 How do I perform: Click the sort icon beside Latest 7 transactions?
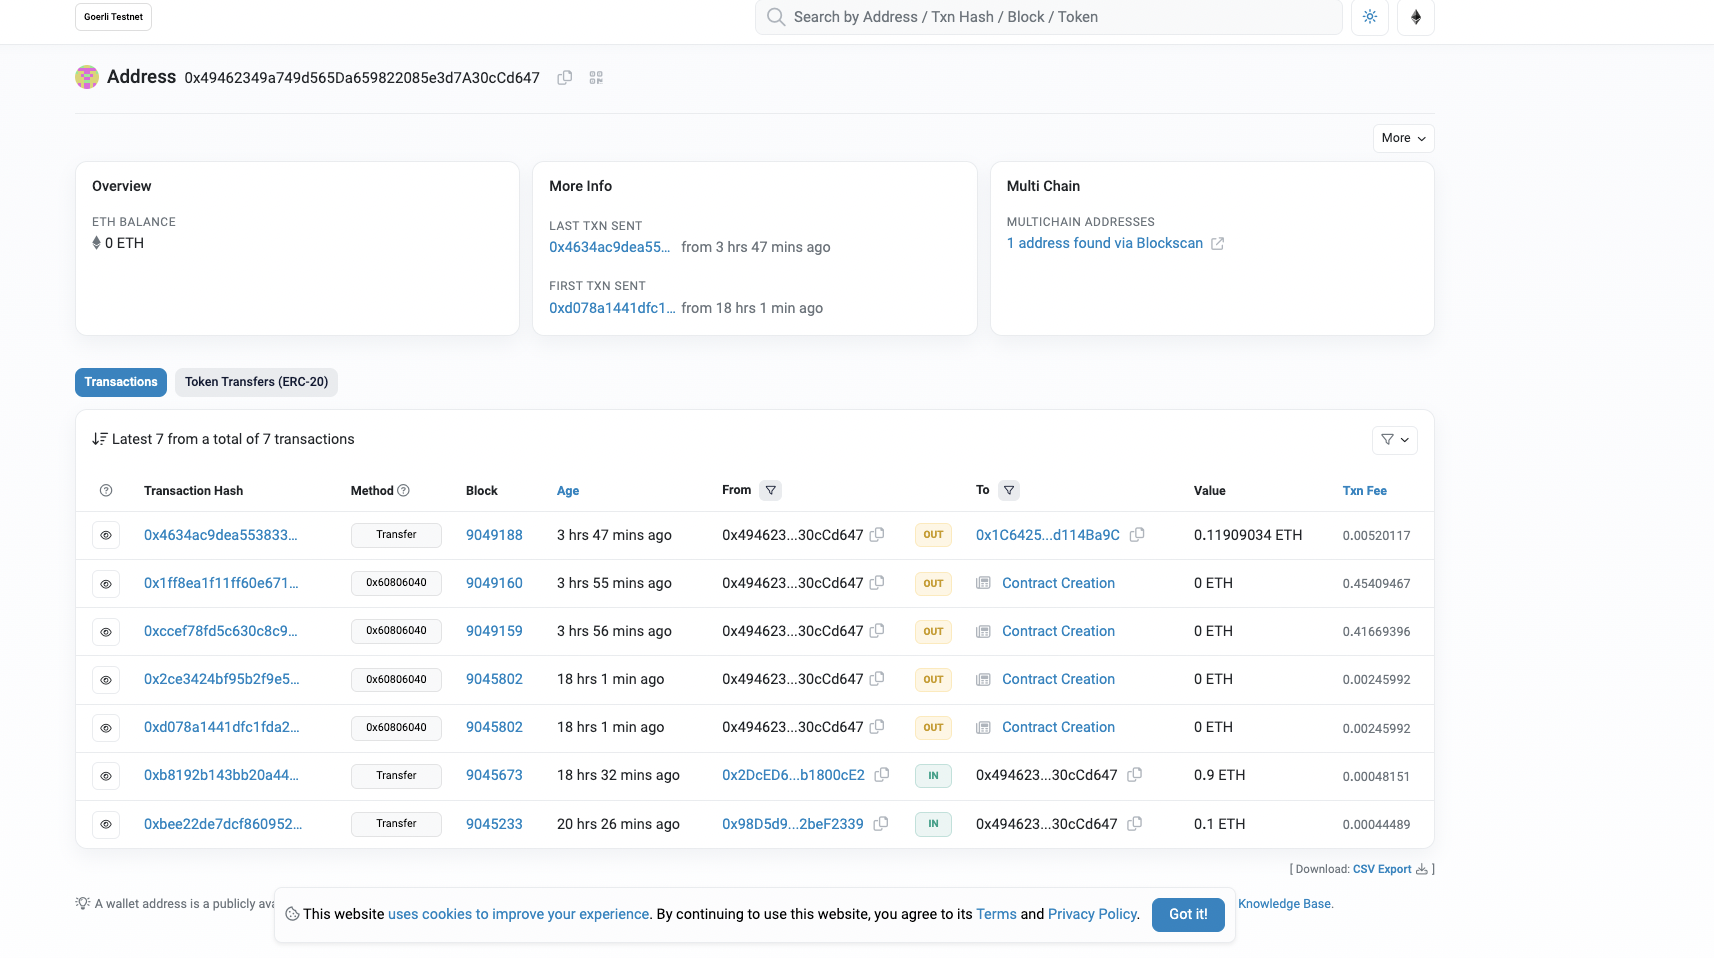click(x=99, y=439)
